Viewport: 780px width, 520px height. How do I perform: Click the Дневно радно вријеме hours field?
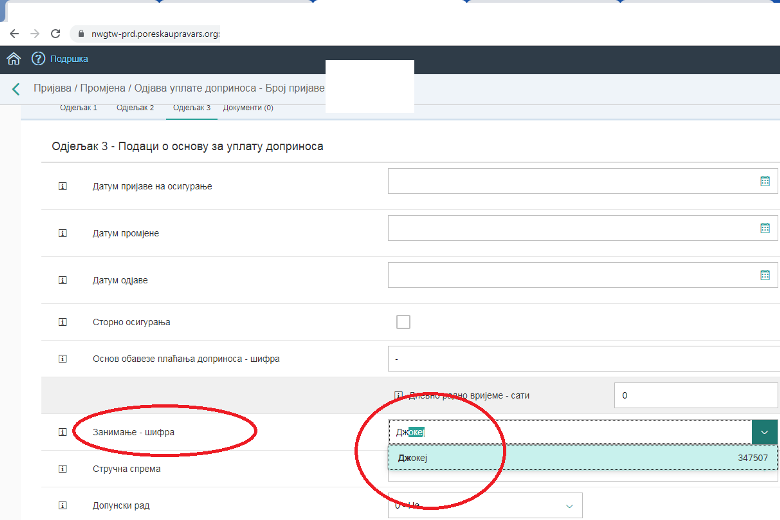pyautogui.click(x=695, y=395)
